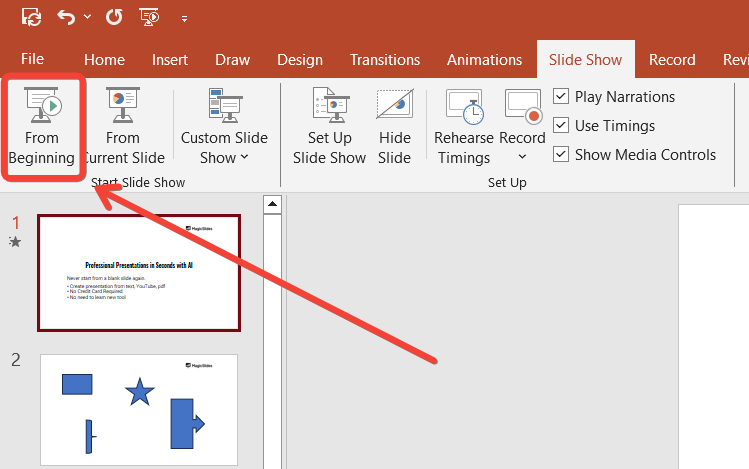Screen dimensions: 749x469
Task: Open Set Up Slide Show dialog
Action: 329,127
